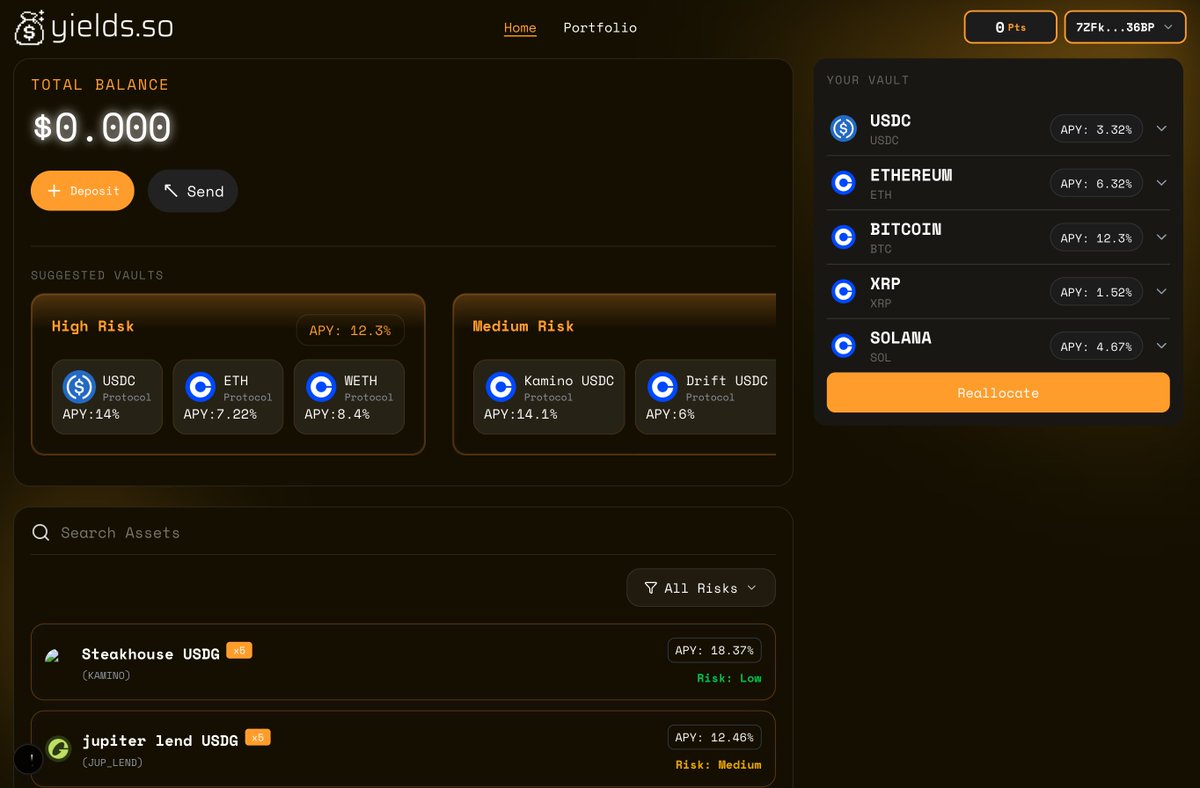
Task: Click the WETH icon in High Risk vault
Action: (x=321, y=387)
